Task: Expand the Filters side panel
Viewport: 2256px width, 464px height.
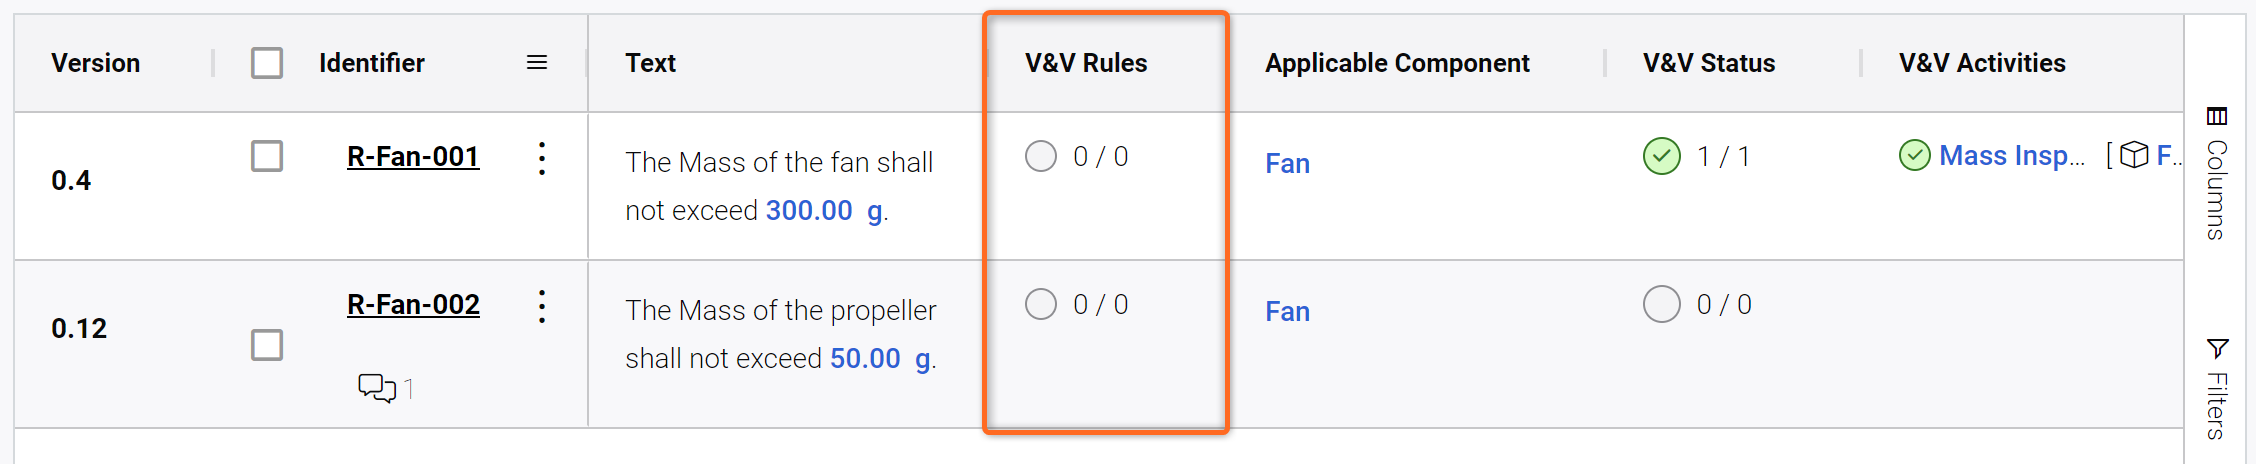Action: click(x=2217, y=389)
